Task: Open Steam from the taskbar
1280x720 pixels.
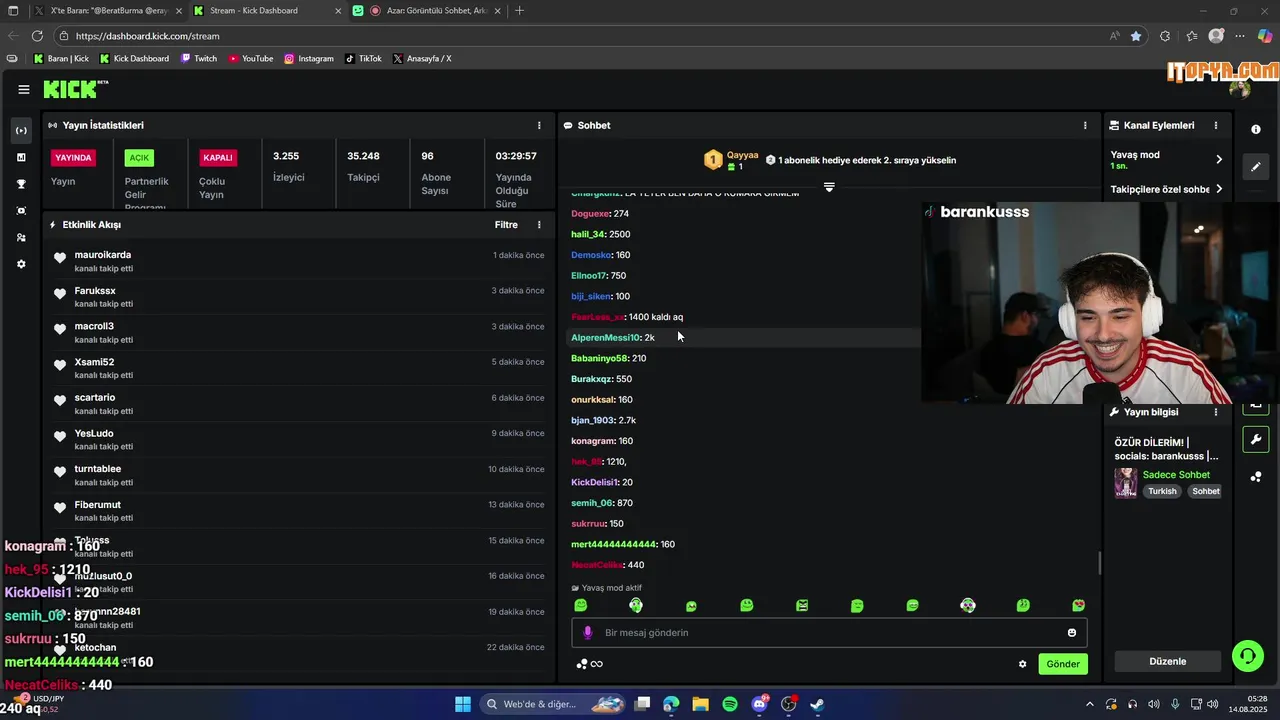Action: click(817, 704)
